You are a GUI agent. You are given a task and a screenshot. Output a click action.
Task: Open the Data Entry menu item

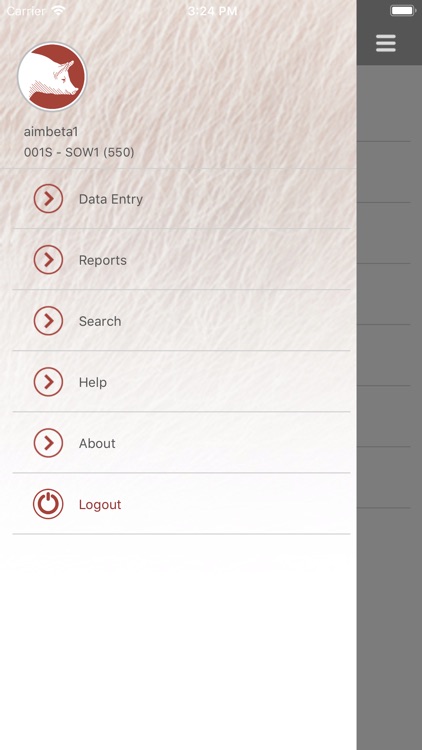pyautogui.click(x=181, y=199)
